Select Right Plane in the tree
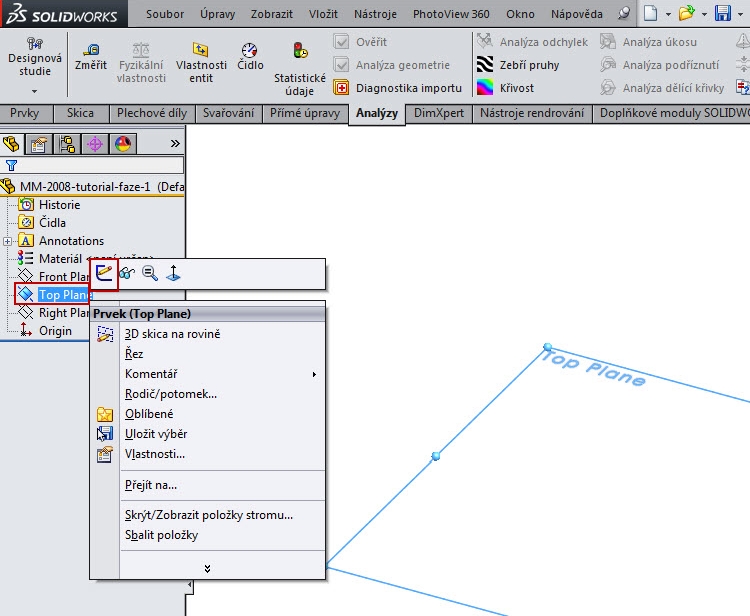The height and width of the screenshot is (616, 750). [x=53, y=313]
